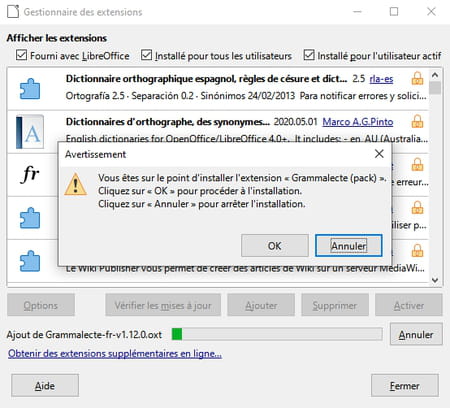The width and height of the screenshot is (450, 408).
Task: Click the 'fr' French dictionary icon
Action: [x=30, y=174]
